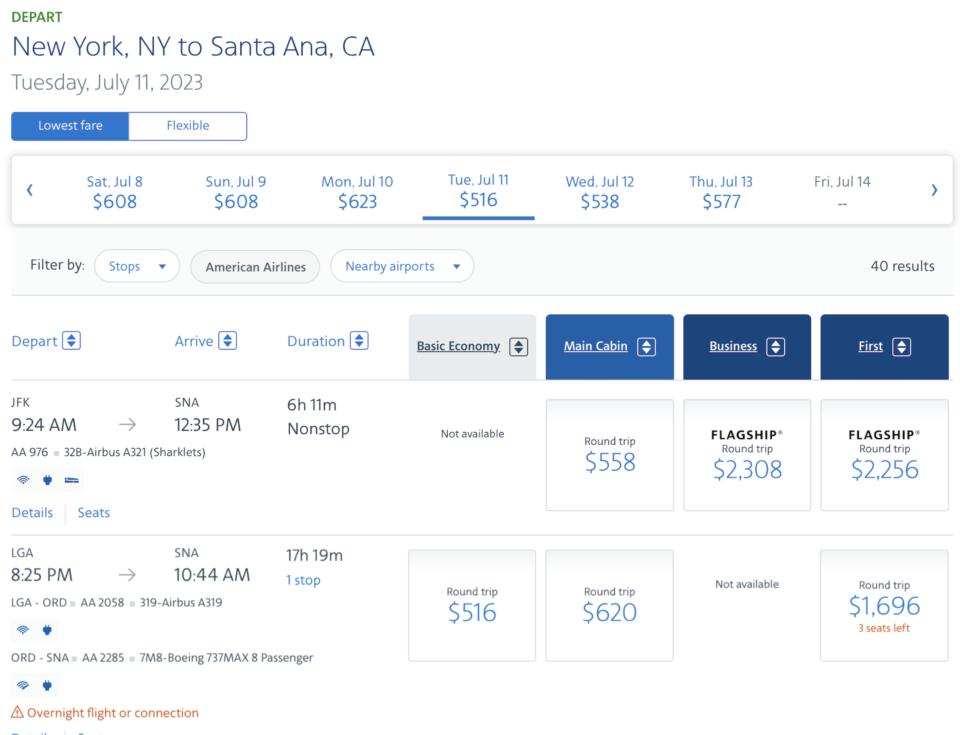The width and height of the screenshot is (960, 735).
Task: Select the $516 Basic Economy fare card
Action: [x=471, y=605]
